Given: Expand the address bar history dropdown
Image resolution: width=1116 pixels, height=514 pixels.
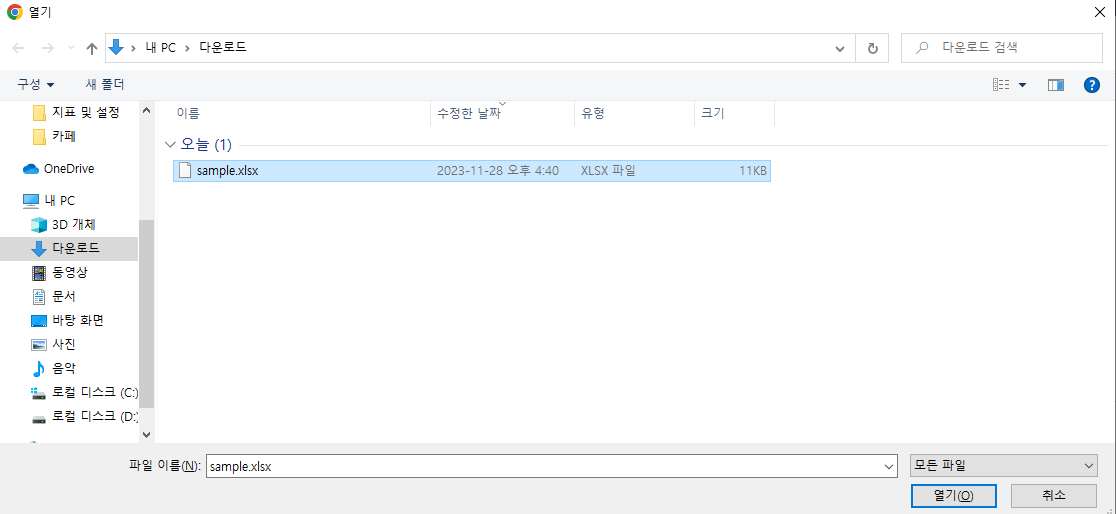Looking at the screenshot, I should 842,48.
